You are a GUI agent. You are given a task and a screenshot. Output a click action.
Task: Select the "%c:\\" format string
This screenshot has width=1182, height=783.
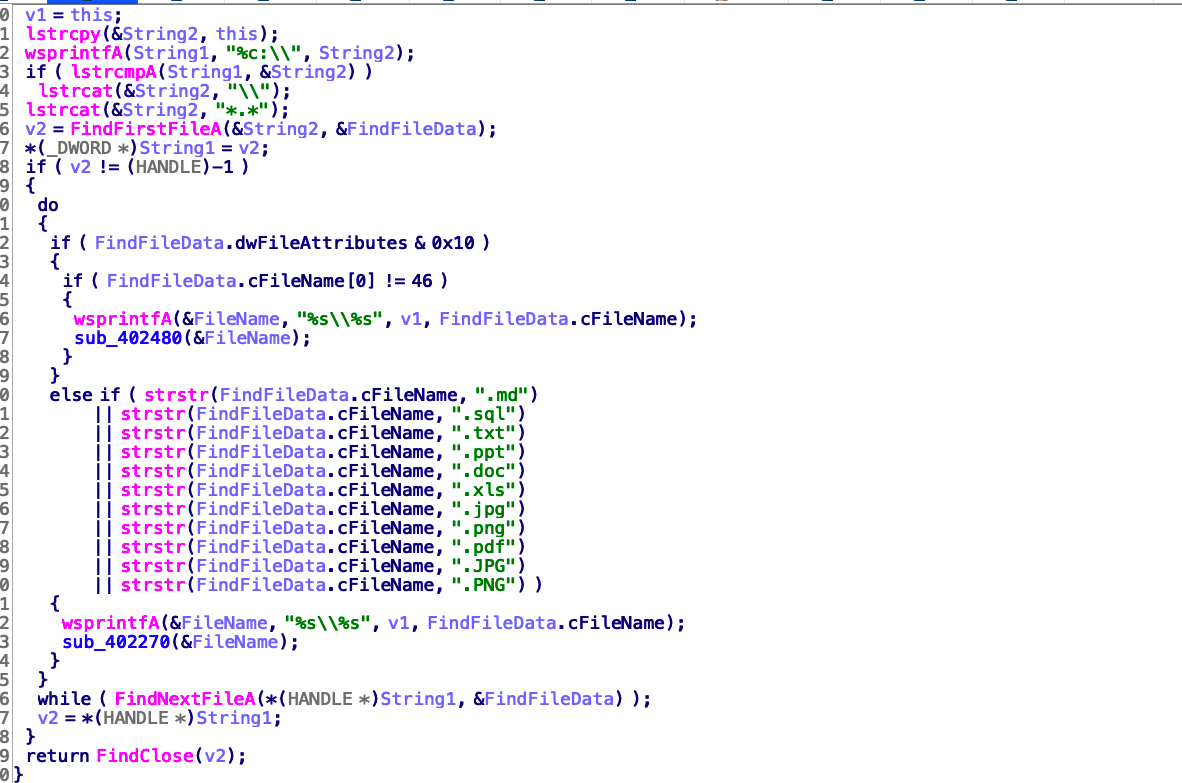click(x=266, y=54)
